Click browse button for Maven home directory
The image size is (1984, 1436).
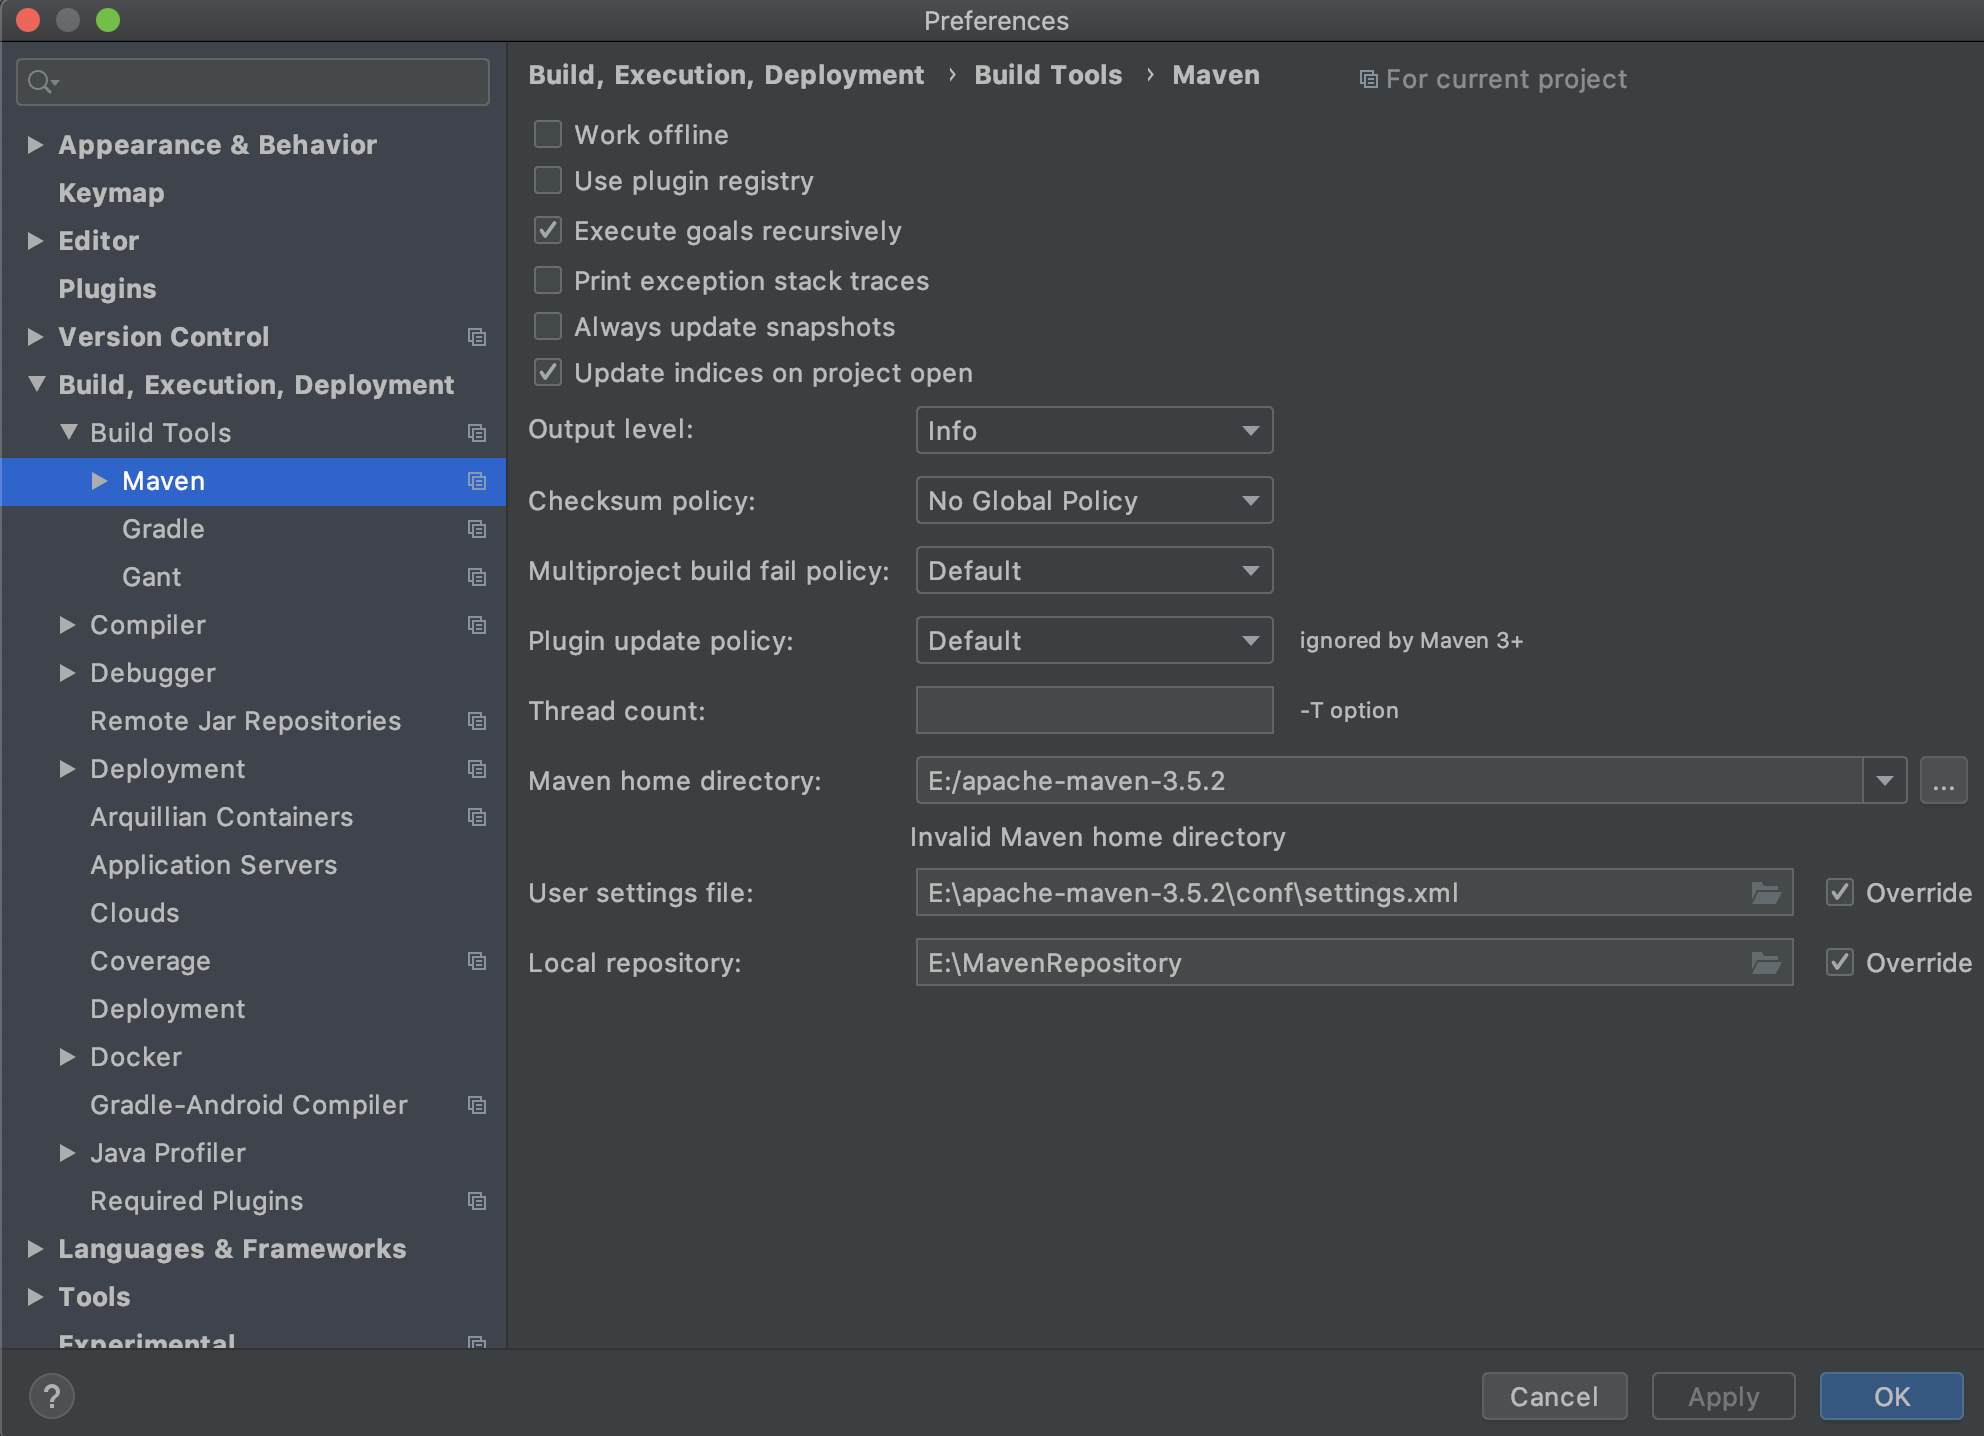click(x=1943, y=781)
